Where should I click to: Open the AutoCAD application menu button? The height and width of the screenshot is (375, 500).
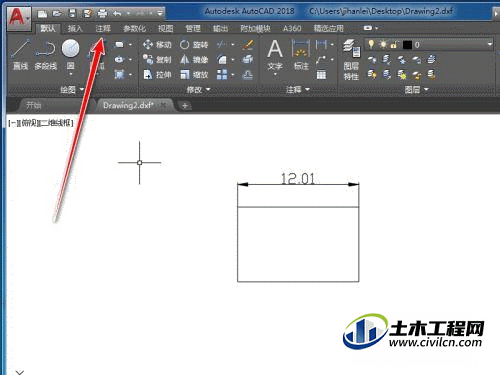click(x=19, y=18)
